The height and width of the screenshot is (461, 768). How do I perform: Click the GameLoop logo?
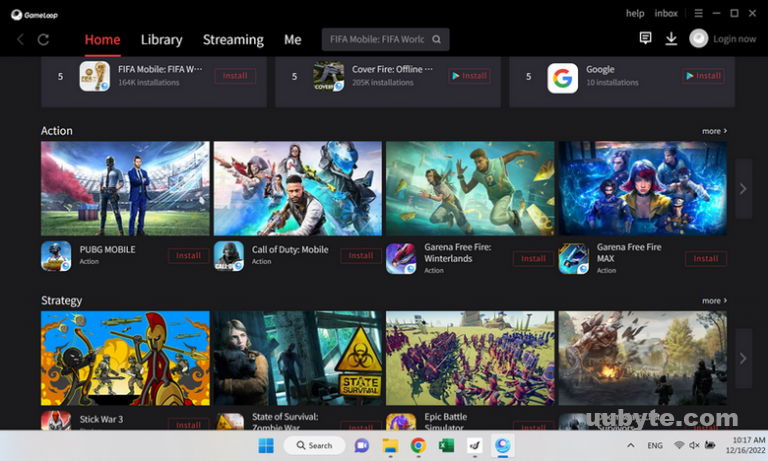(x=34, y=15)
